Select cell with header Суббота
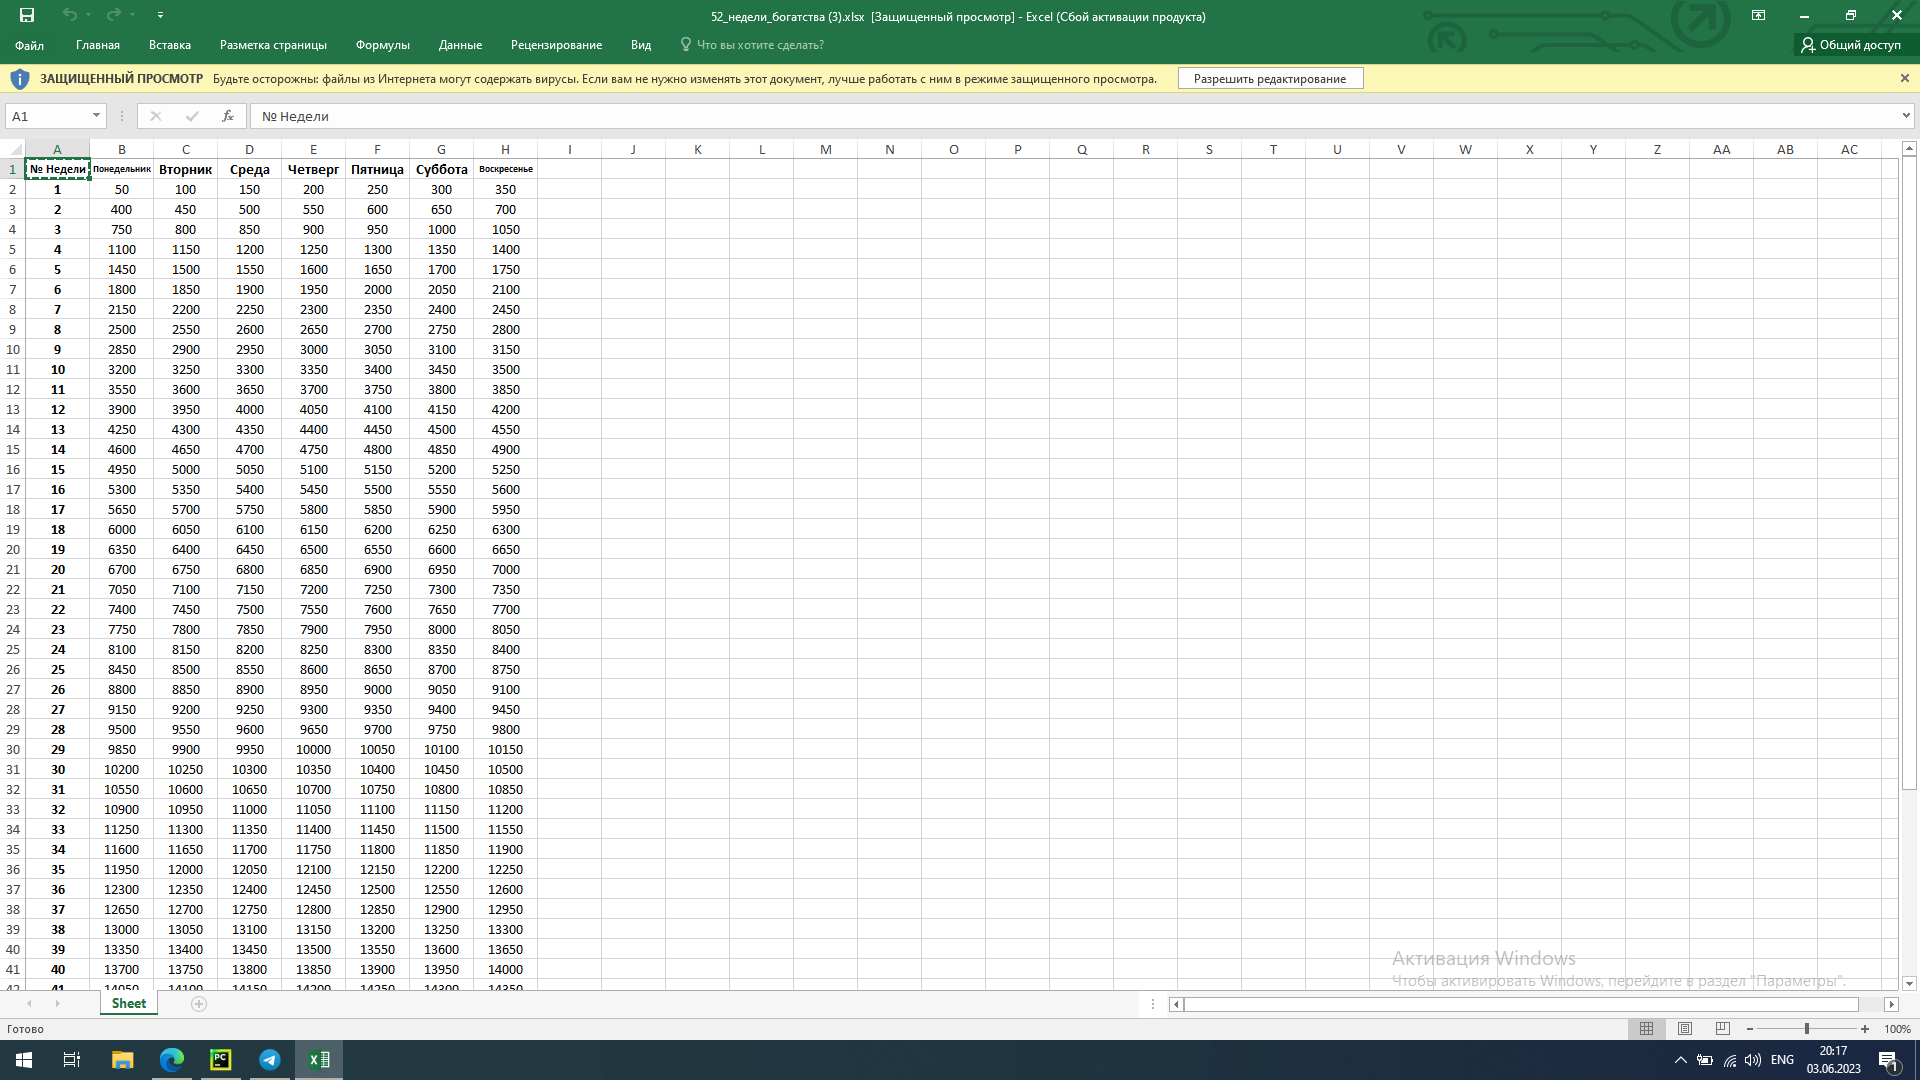 pos(441,169)
